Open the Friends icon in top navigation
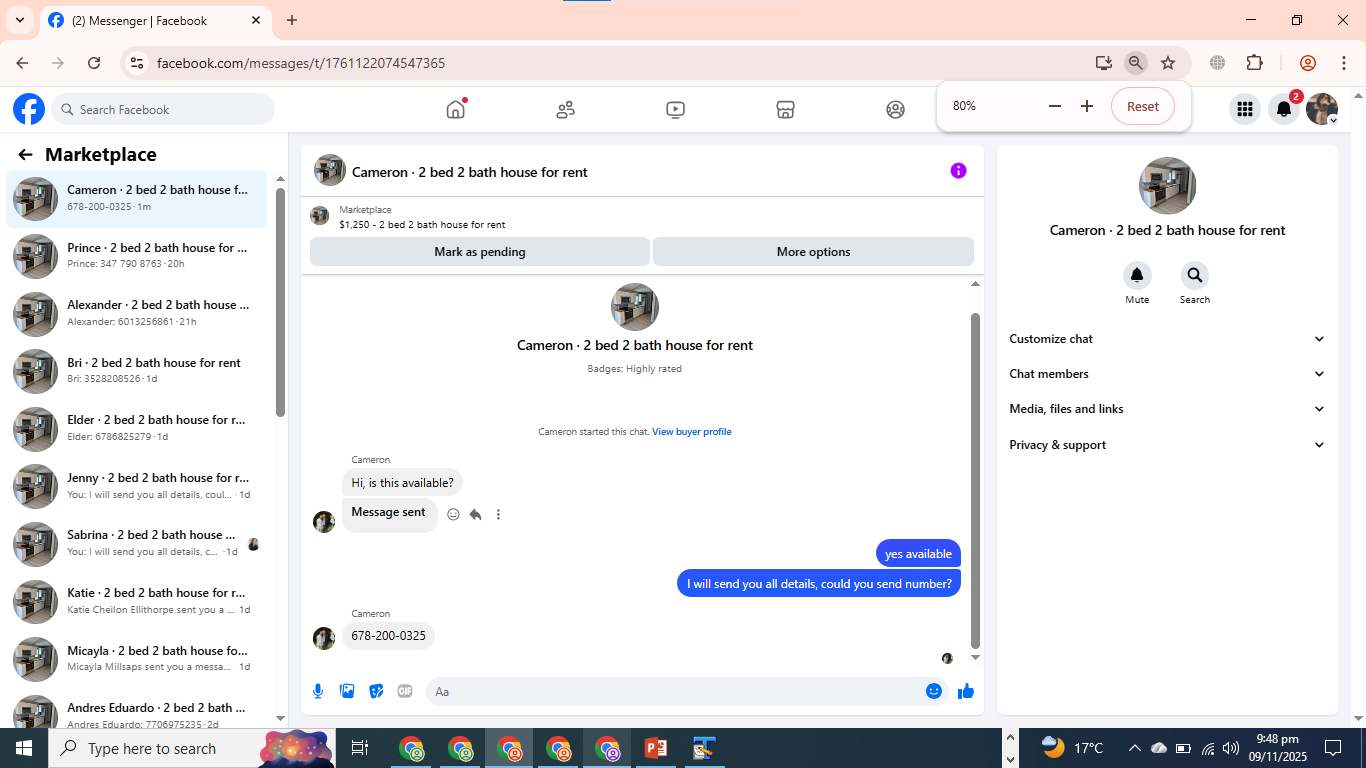This screenshot has height=768, width=1366. tap(566, 110)
